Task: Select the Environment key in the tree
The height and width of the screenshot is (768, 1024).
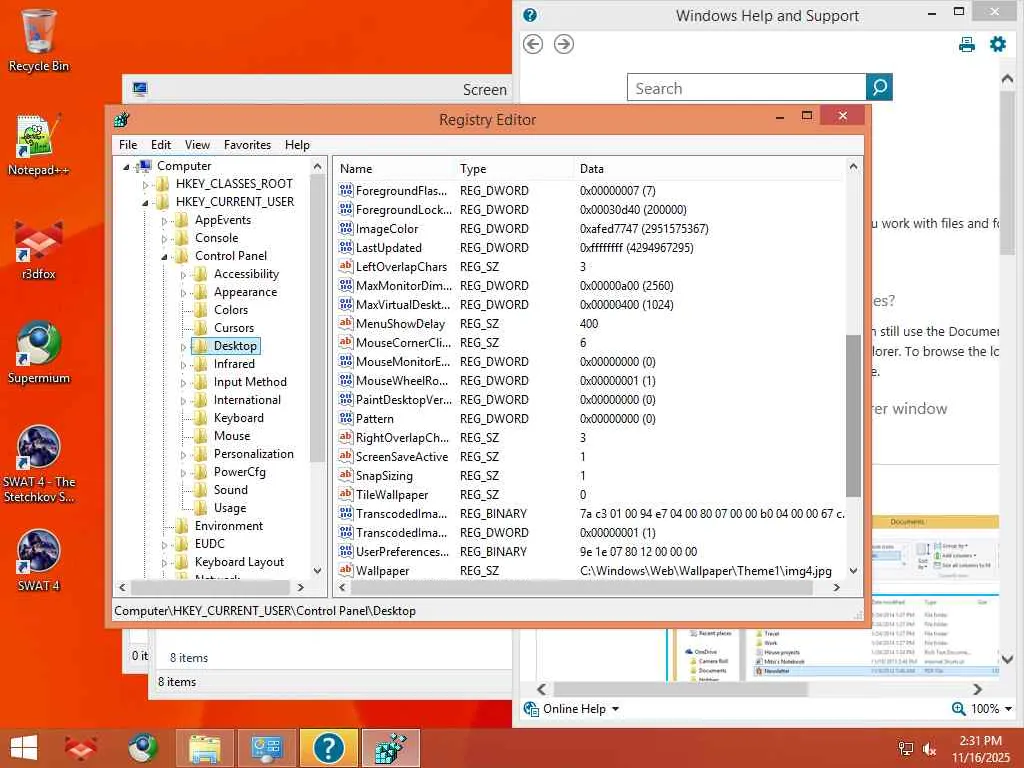Action: click(229, 526)
